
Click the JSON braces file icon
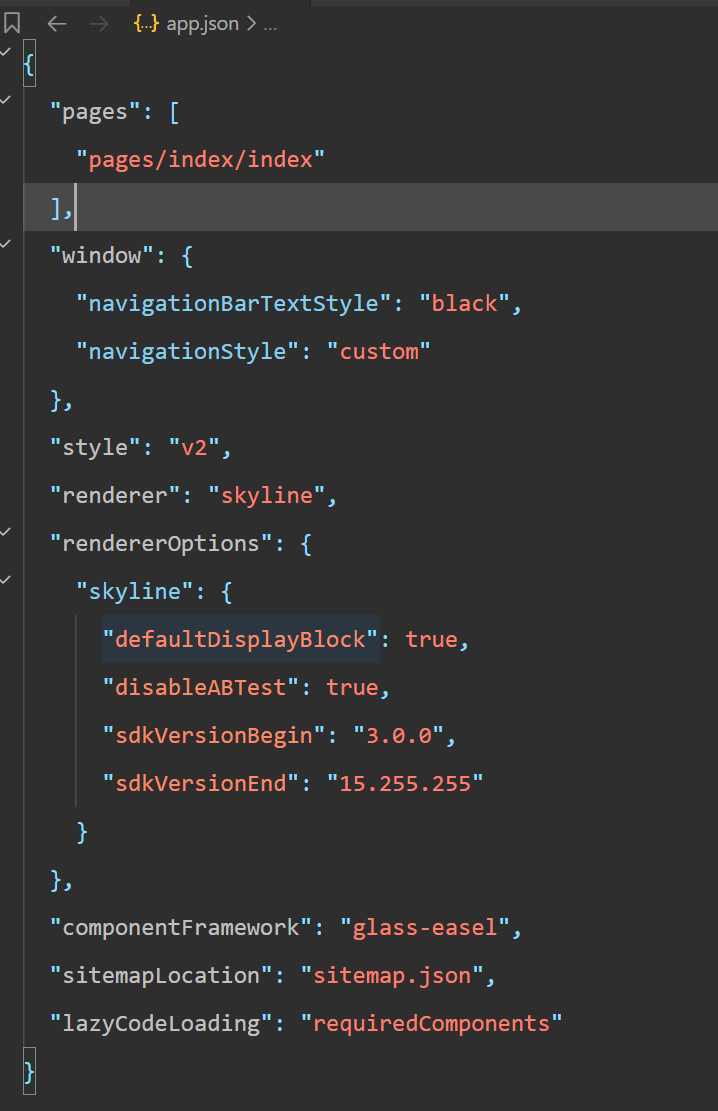(146, 23)
